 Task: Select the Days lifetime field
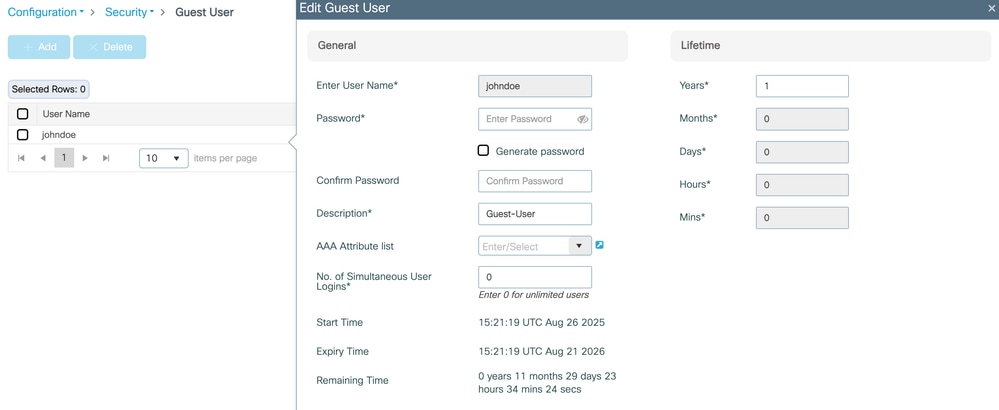coord(802,152)
